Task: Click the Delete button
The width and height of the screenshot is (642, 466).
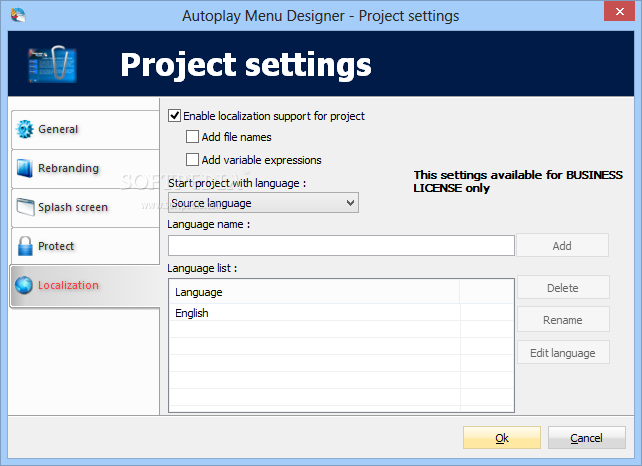Action: point(563,288)
